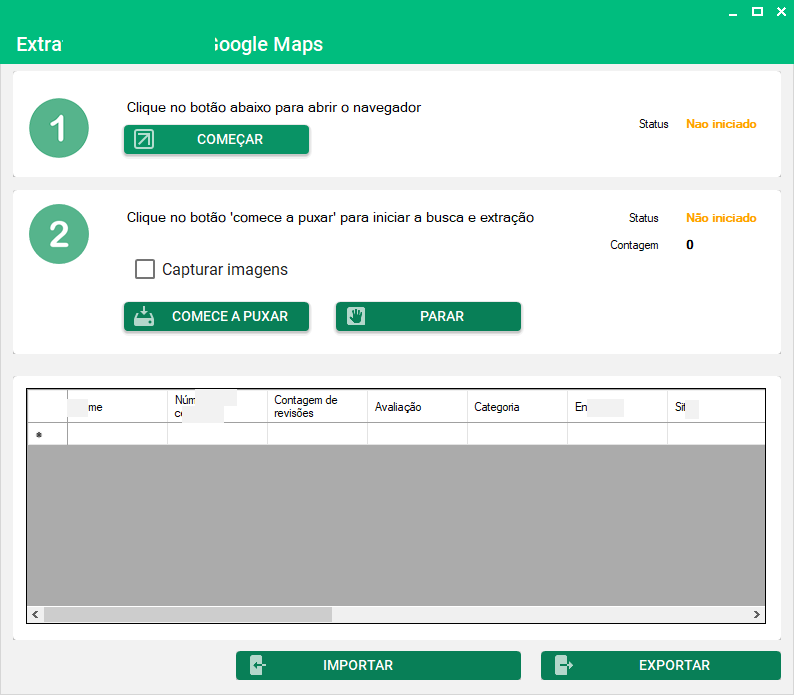The height and width of the screenshot is (695, 794).
Task: Enable the Capturar imagens checkbox
Action: point(145,269)
